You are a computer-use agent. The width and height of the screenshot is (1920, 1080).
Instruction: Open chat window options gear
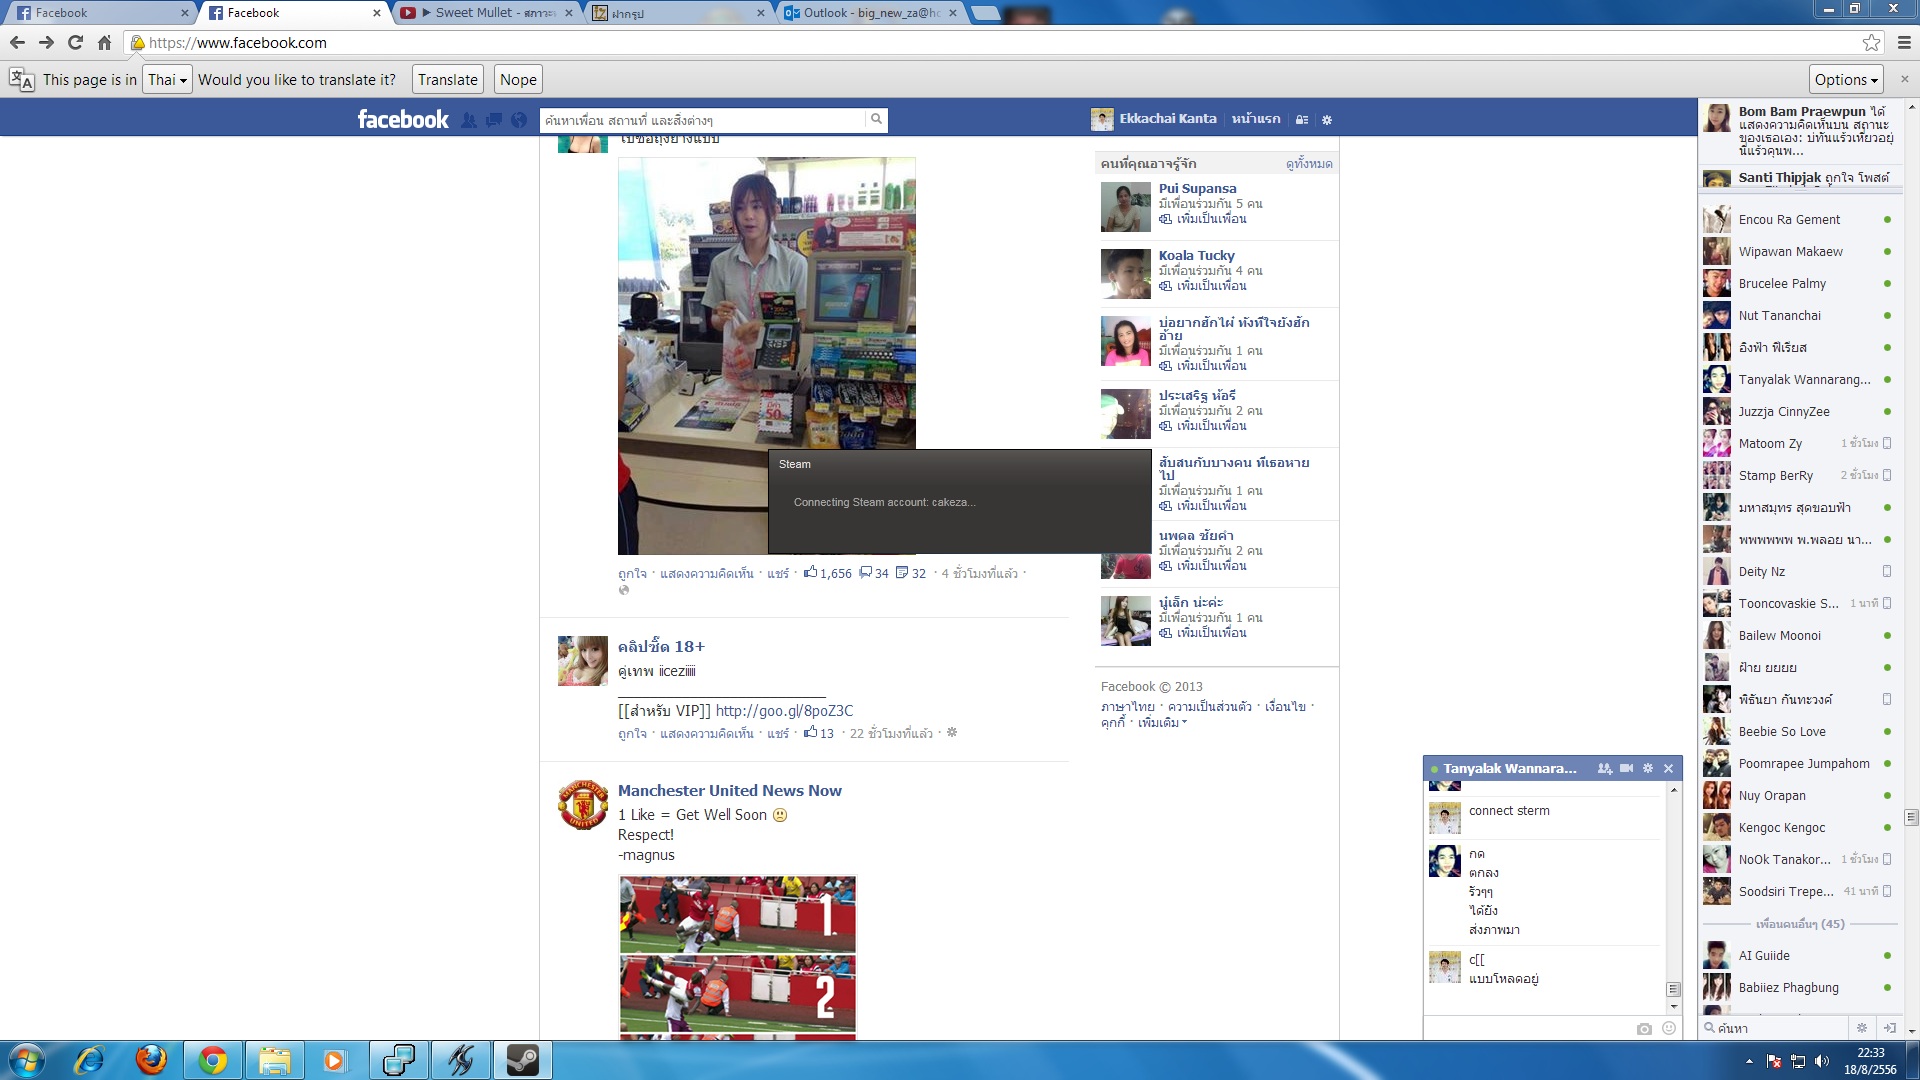(1648, 768)
